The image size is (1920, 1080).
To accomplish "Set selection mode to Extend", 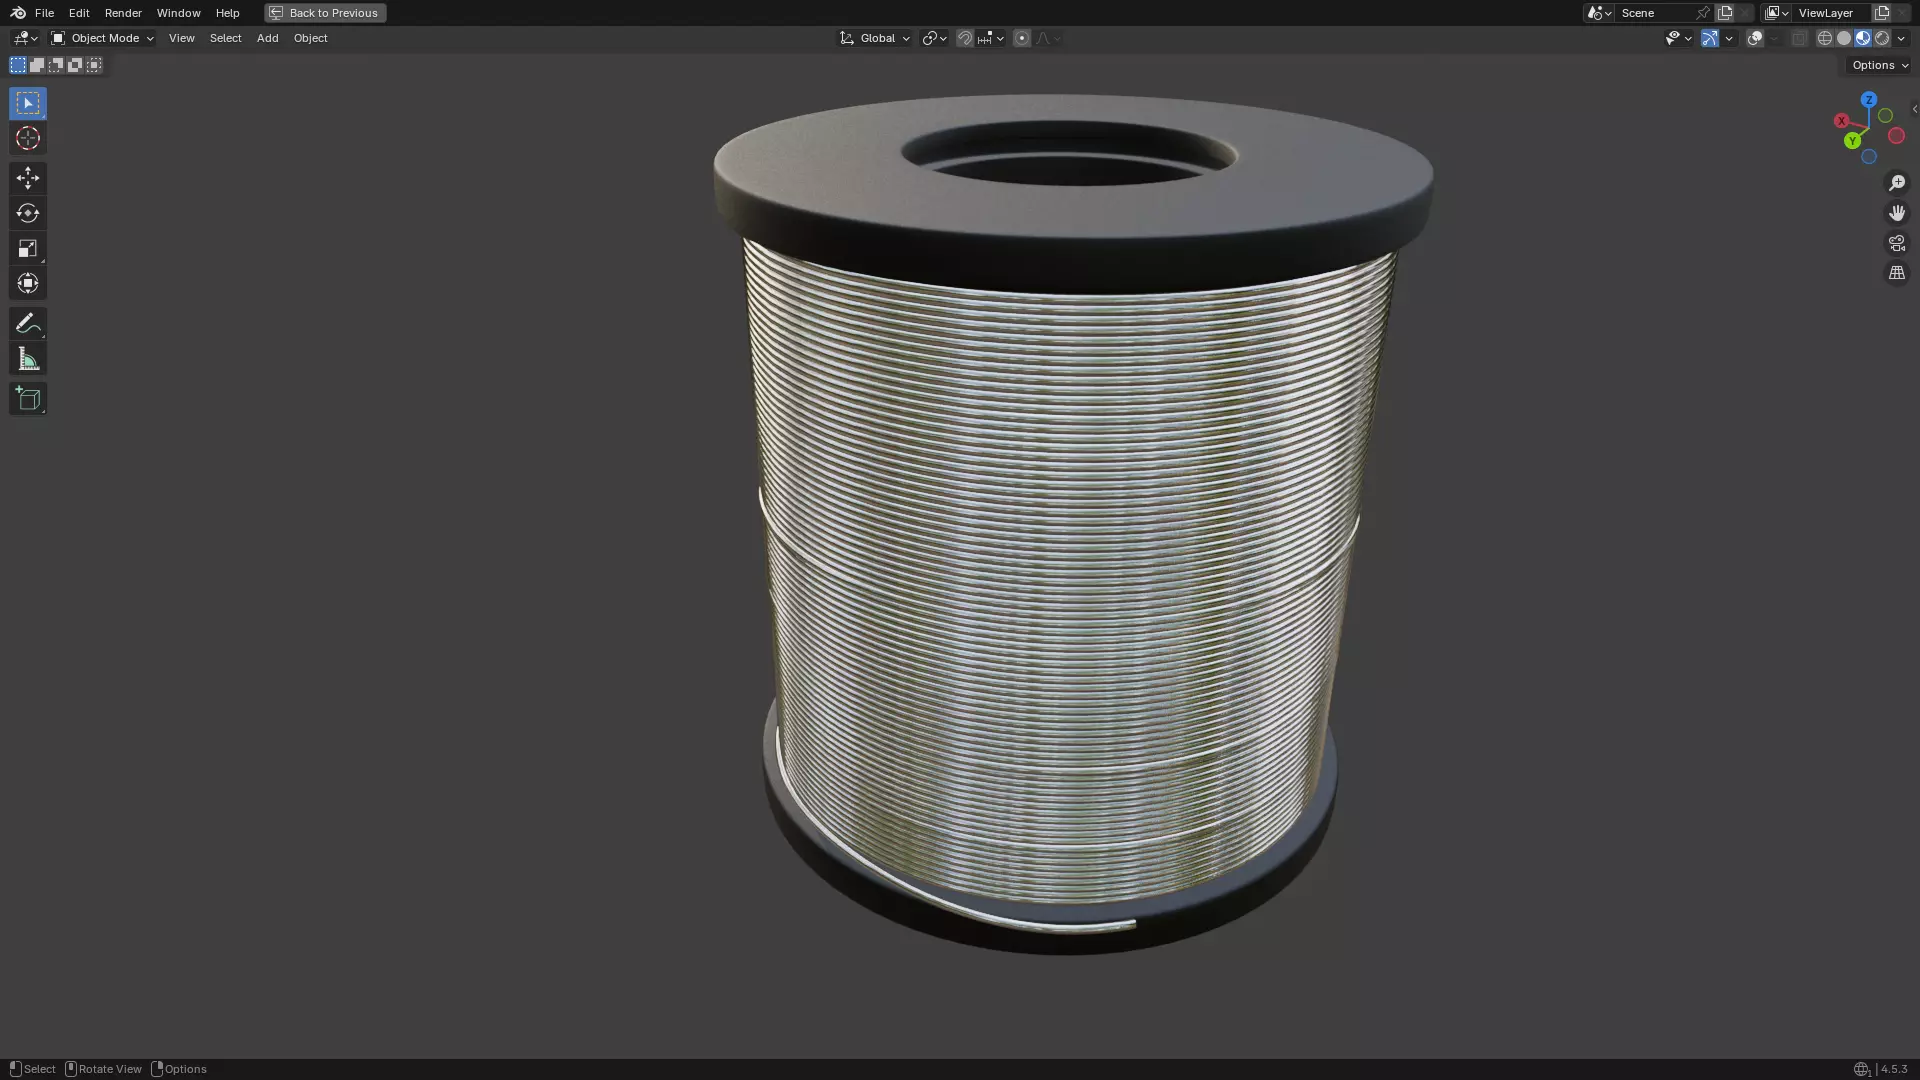I will tap(37, 65).
